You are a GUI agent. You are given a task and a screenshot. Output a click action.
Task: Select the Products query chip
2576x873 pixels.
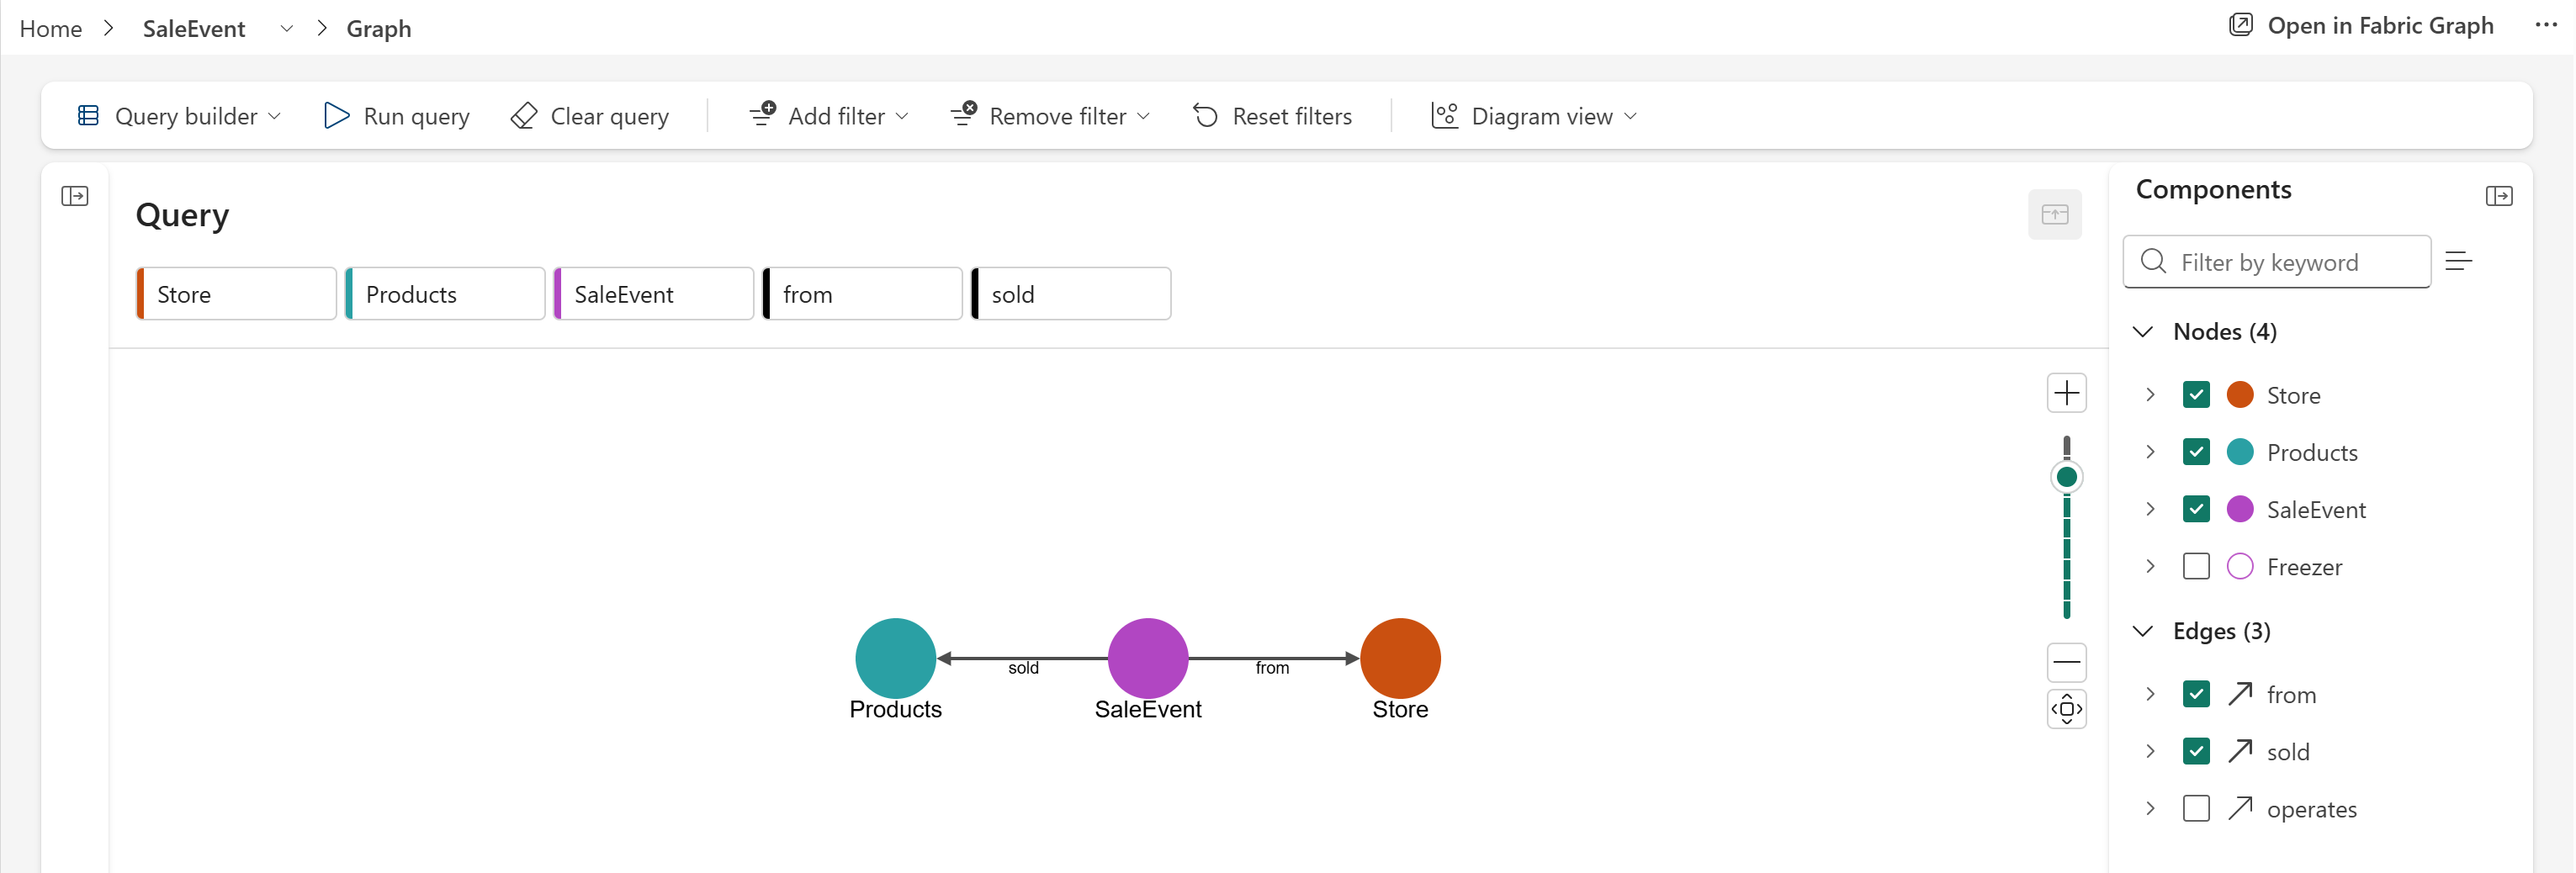(x=445, y=294)
